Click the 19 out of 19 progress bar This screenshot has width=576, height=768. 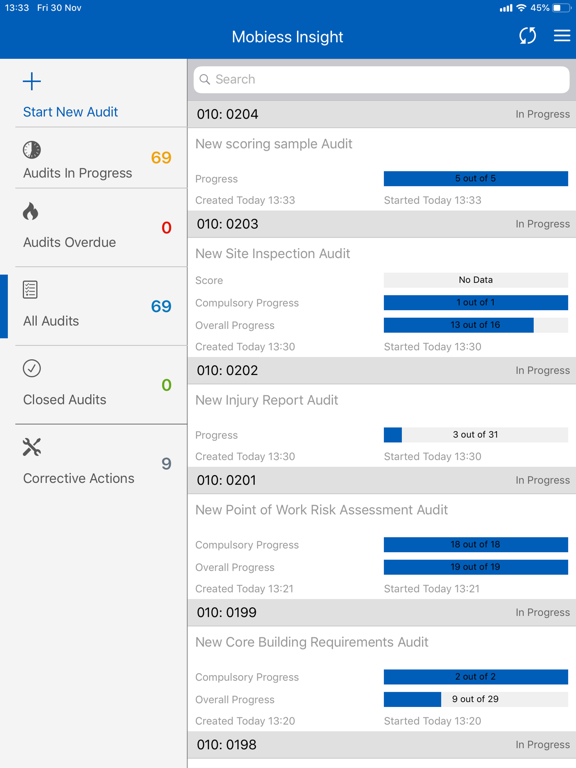(476, 567)
